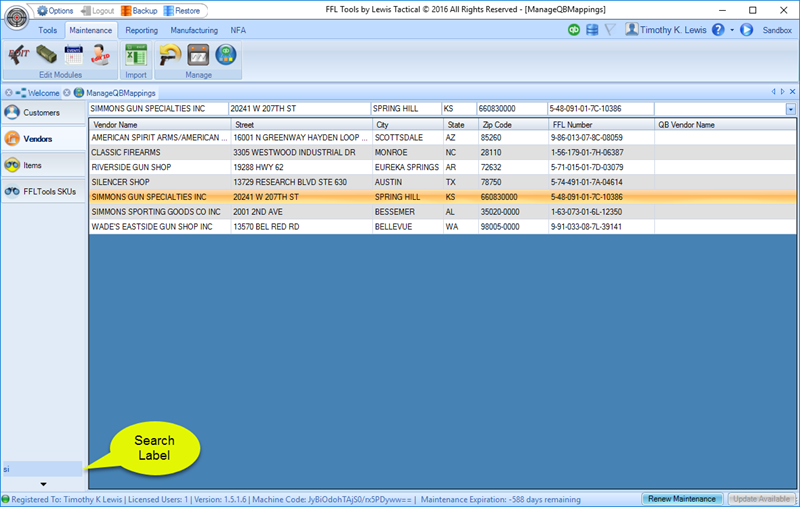Open the NFA ribbon tab

click(x=238, y=30)
